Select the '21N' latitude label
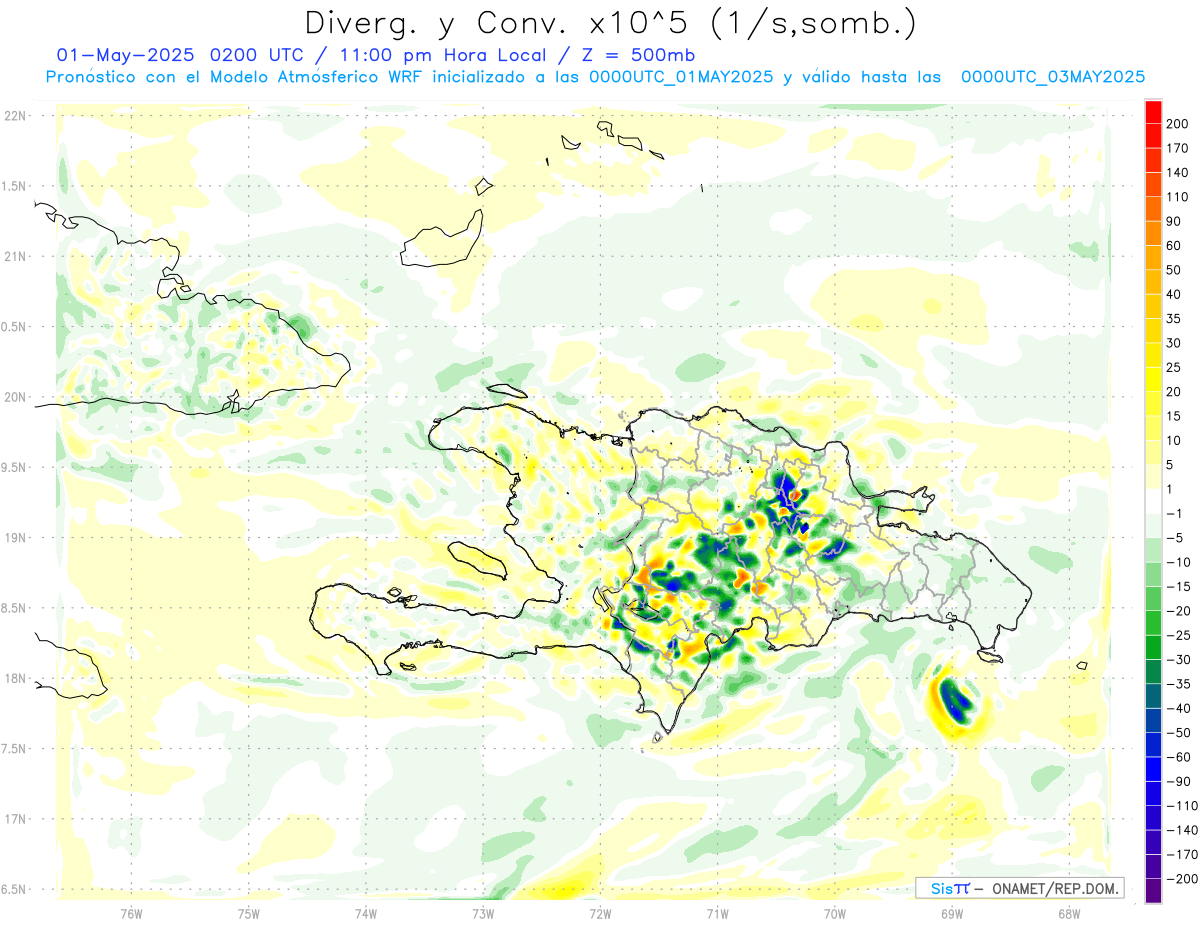The height and width of the screenshot is (927, 1200). click(15, 256)
